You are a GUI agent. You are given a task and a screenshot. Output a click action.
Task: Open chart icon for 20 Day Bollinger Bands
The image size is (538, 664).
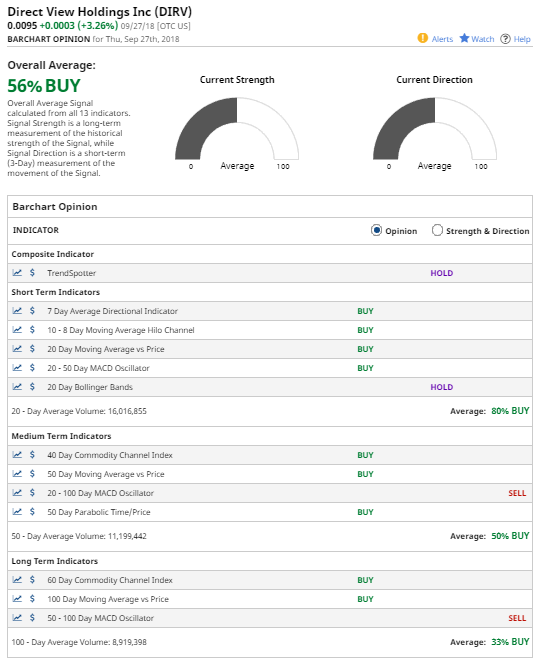point(17,387)
